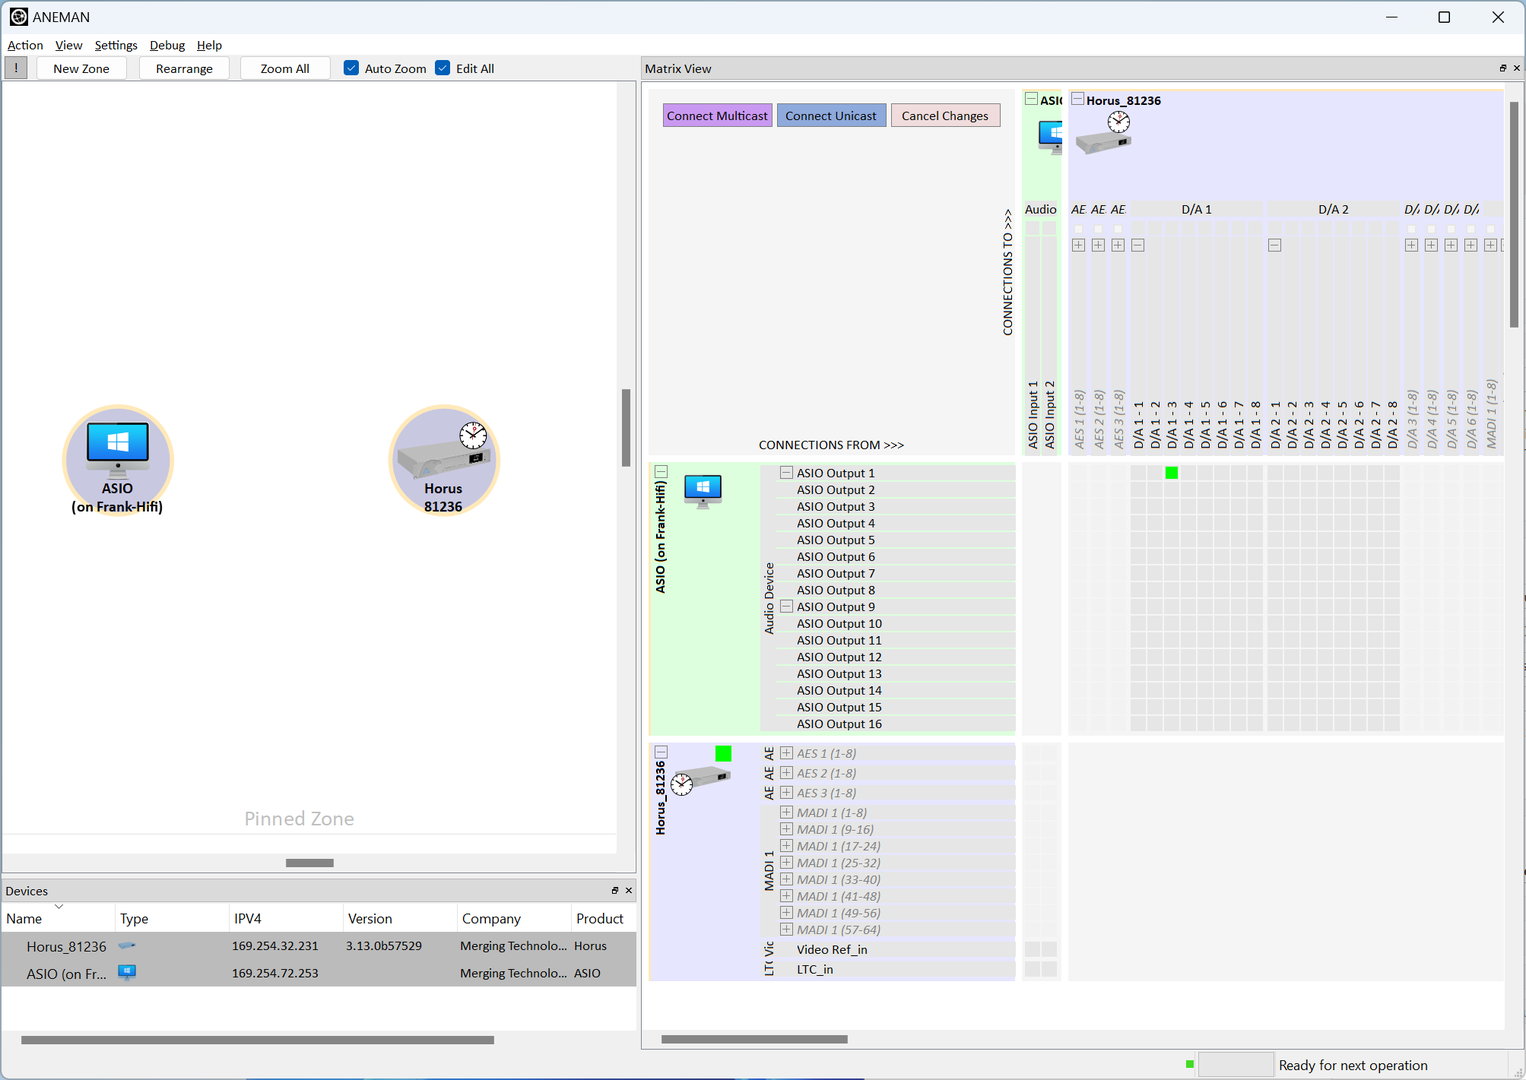The height and width of the screenshot is (1080, 1526).
Task: Toggle the ASIO Output 1 to D/A 1-3 connection
Action: click(x=1171, y=473)
